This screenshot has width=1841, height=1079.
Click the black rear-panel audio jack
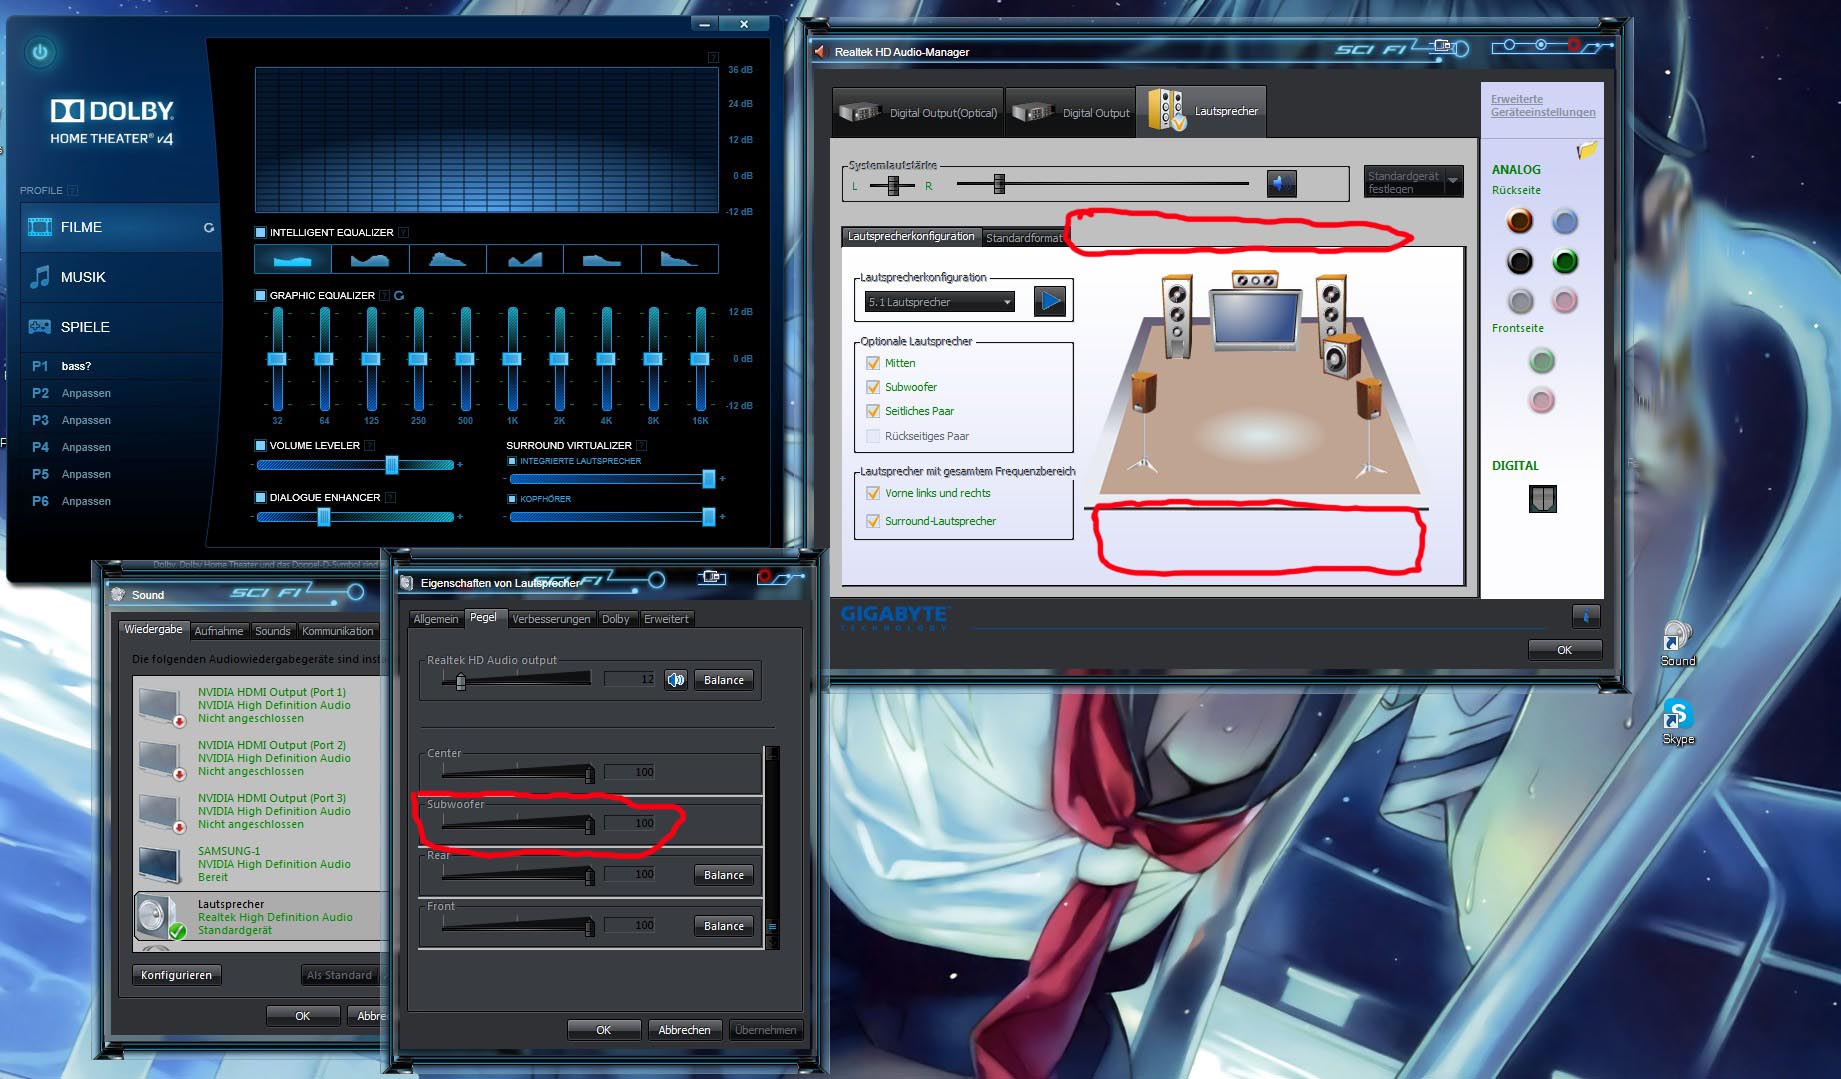click(x=1520, y=261)
